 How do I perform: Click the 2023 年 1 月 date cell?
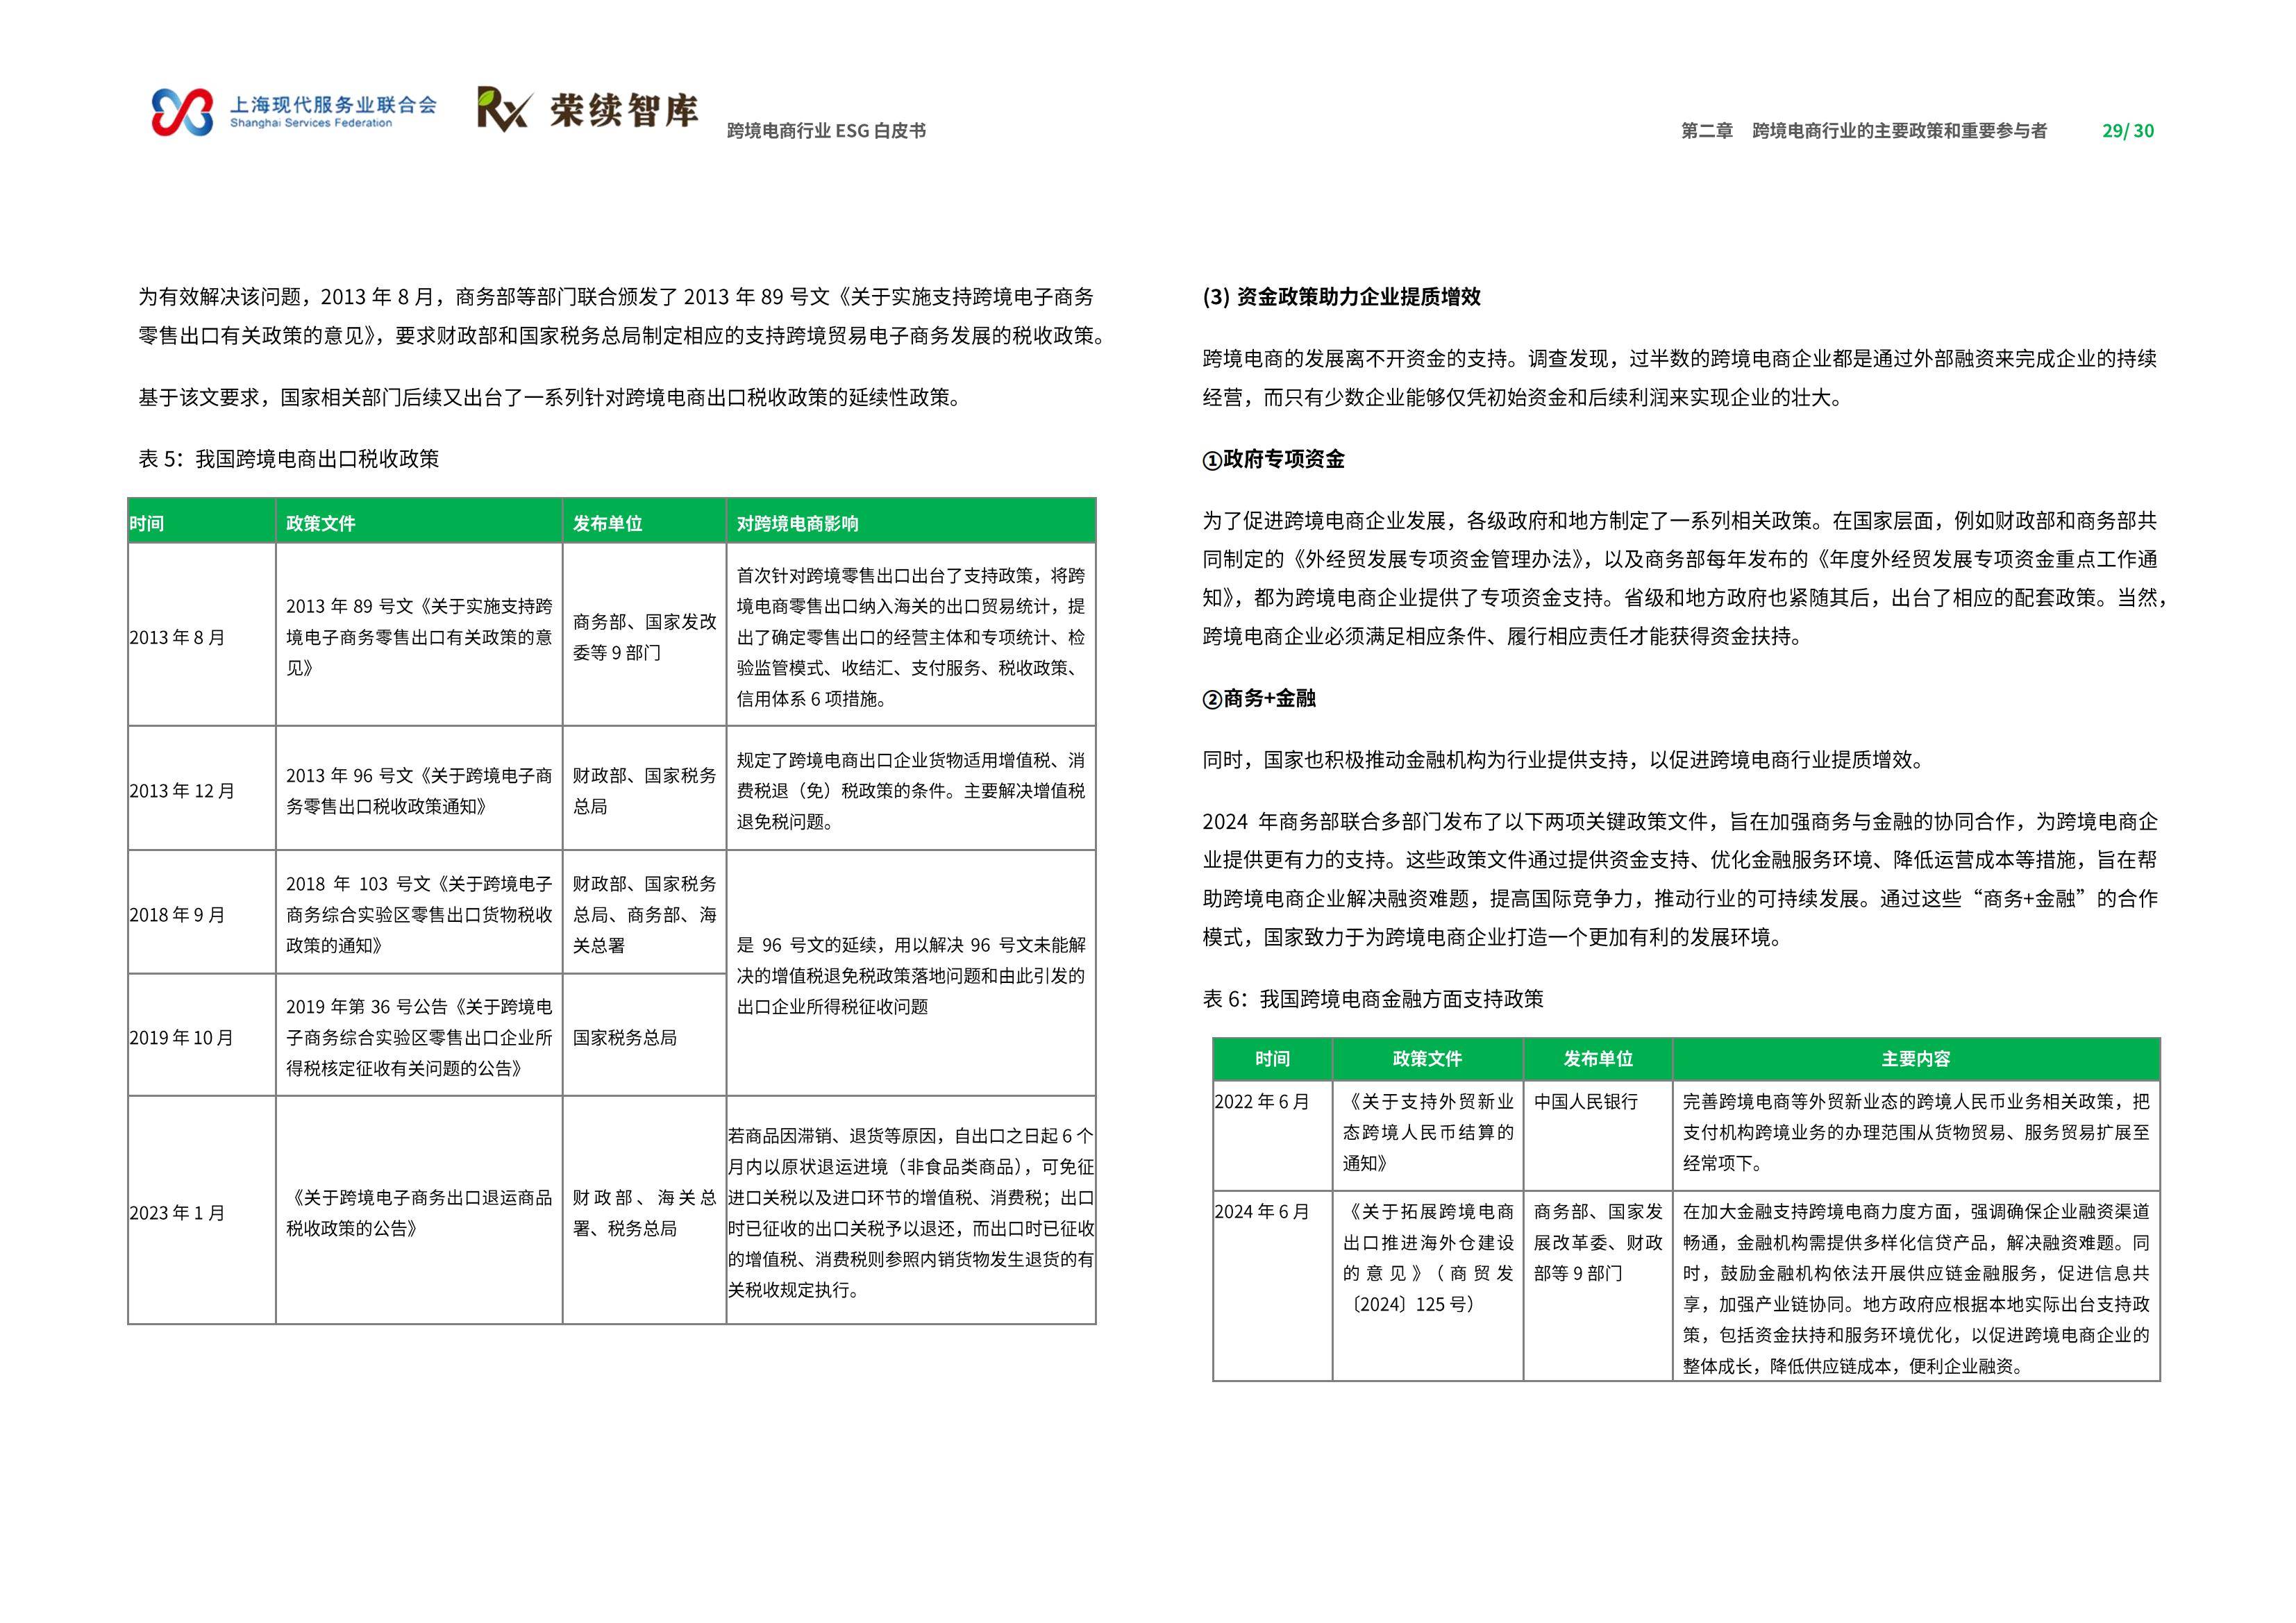pos(202,1211)
